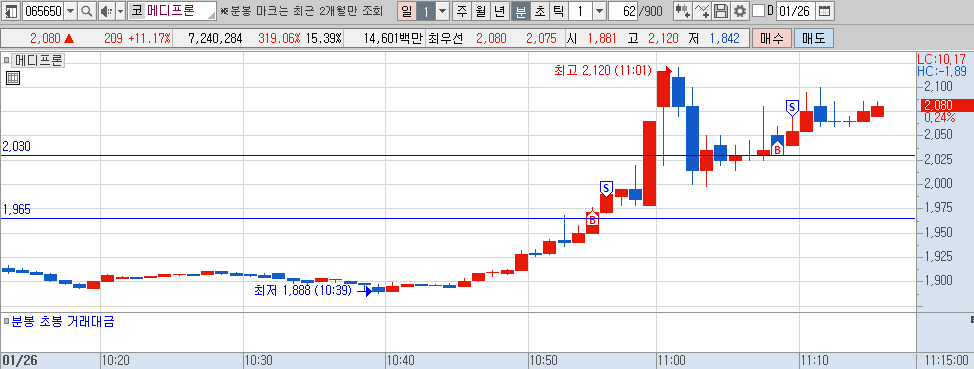The height and width of the screenshot is (369, 974).
Task: Click the 1 button next to 일
Action: (426, 11)
